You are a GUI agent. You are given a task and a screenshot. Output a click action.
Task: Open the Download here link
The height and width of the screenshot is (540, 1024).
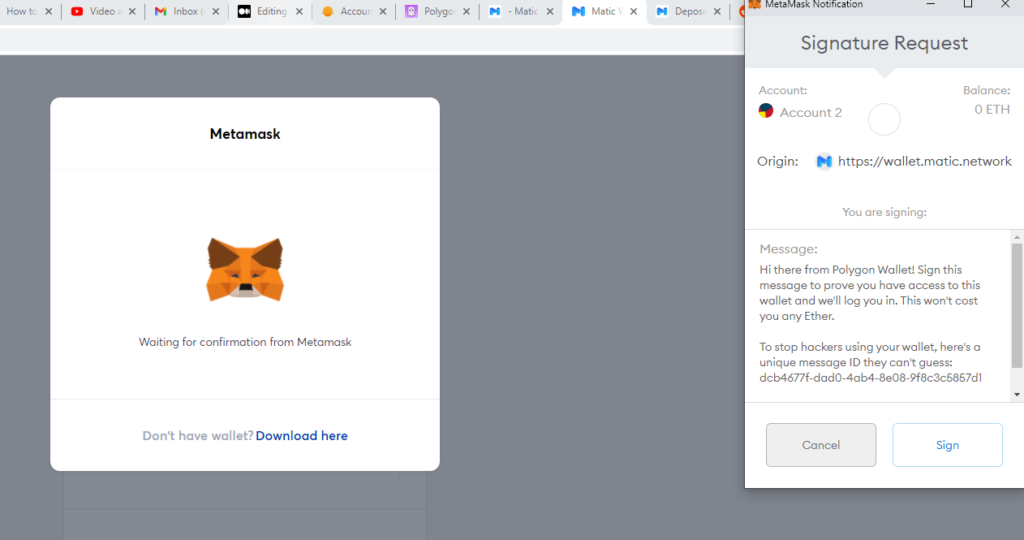pyautogui.click(x=301, y=436)
